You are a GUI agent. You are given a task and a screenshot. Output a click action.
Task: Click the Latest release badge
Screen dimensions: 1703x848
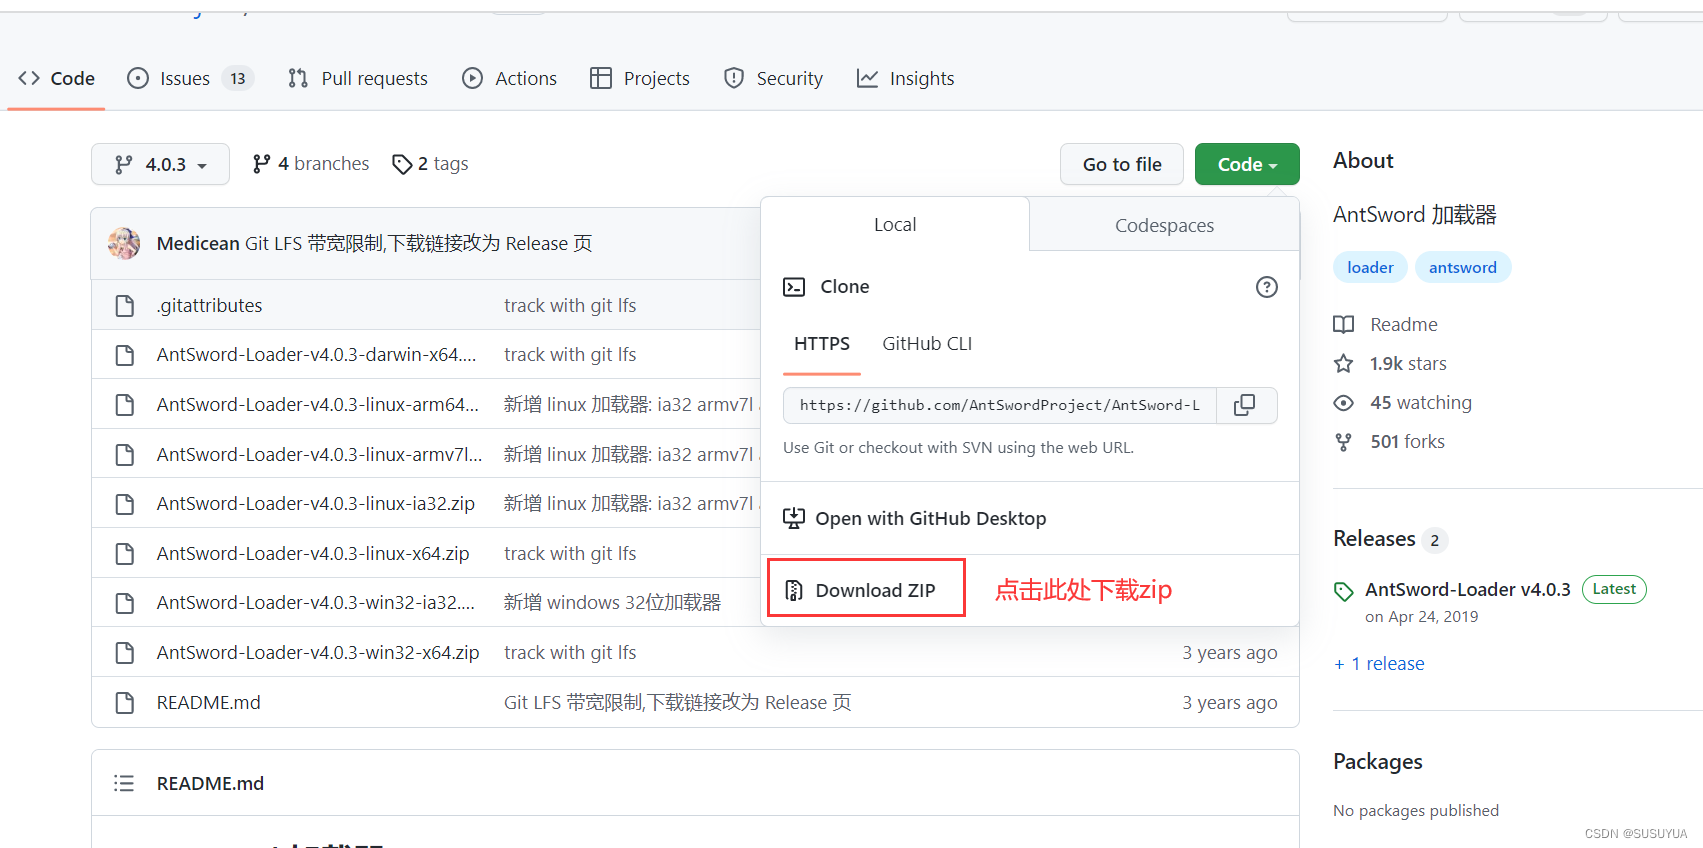[x=1614, y=589]
